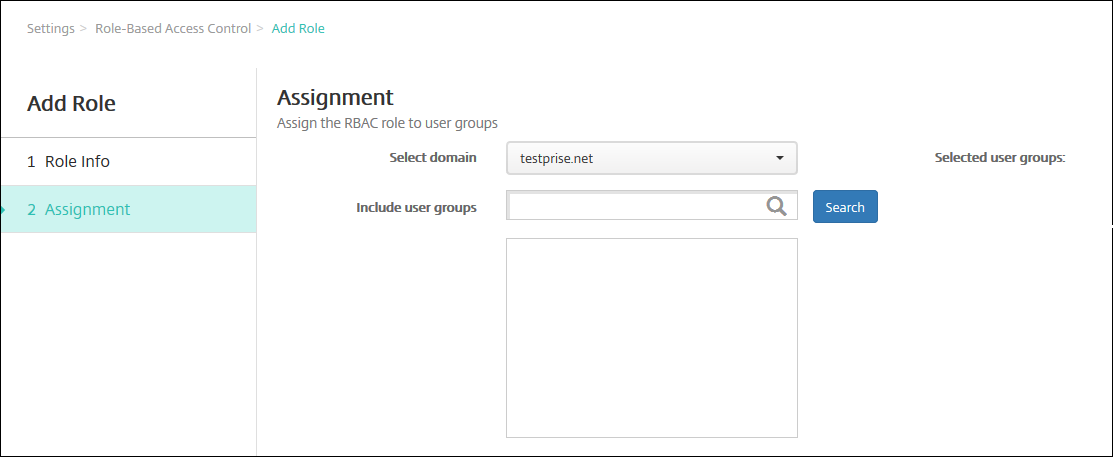Open the Select domain dropdown arrow
Screen dimensions: 1113x457
pyautogui.click(x=779, y=158)
